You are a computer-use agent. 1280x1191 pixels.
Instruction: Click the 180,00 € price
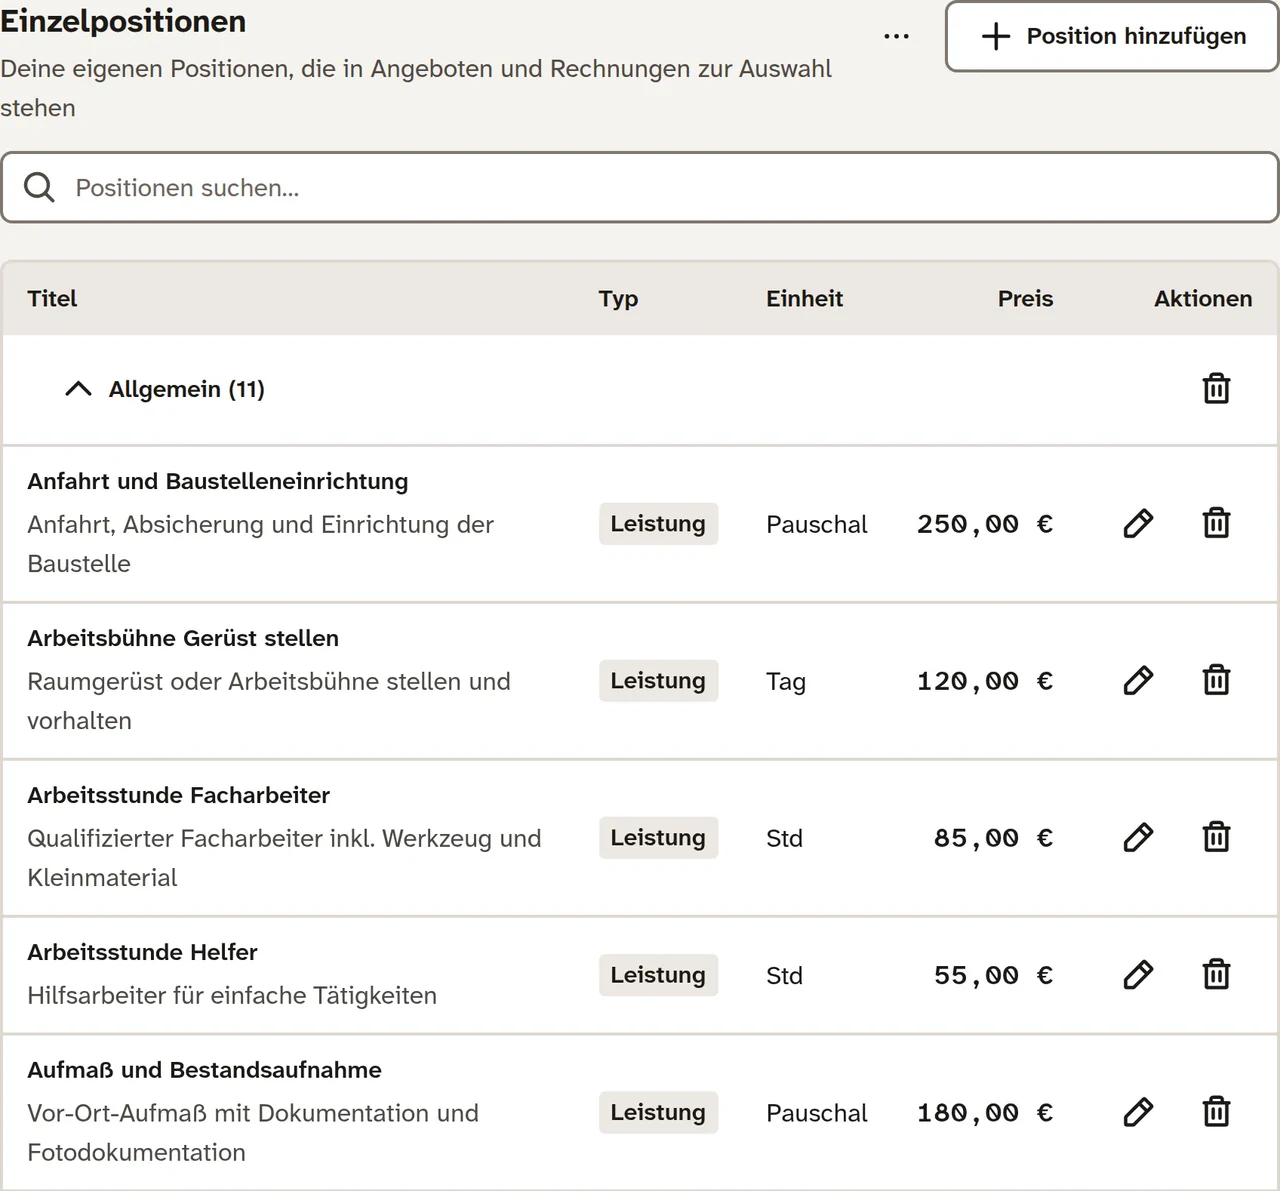coord(985,1112)
